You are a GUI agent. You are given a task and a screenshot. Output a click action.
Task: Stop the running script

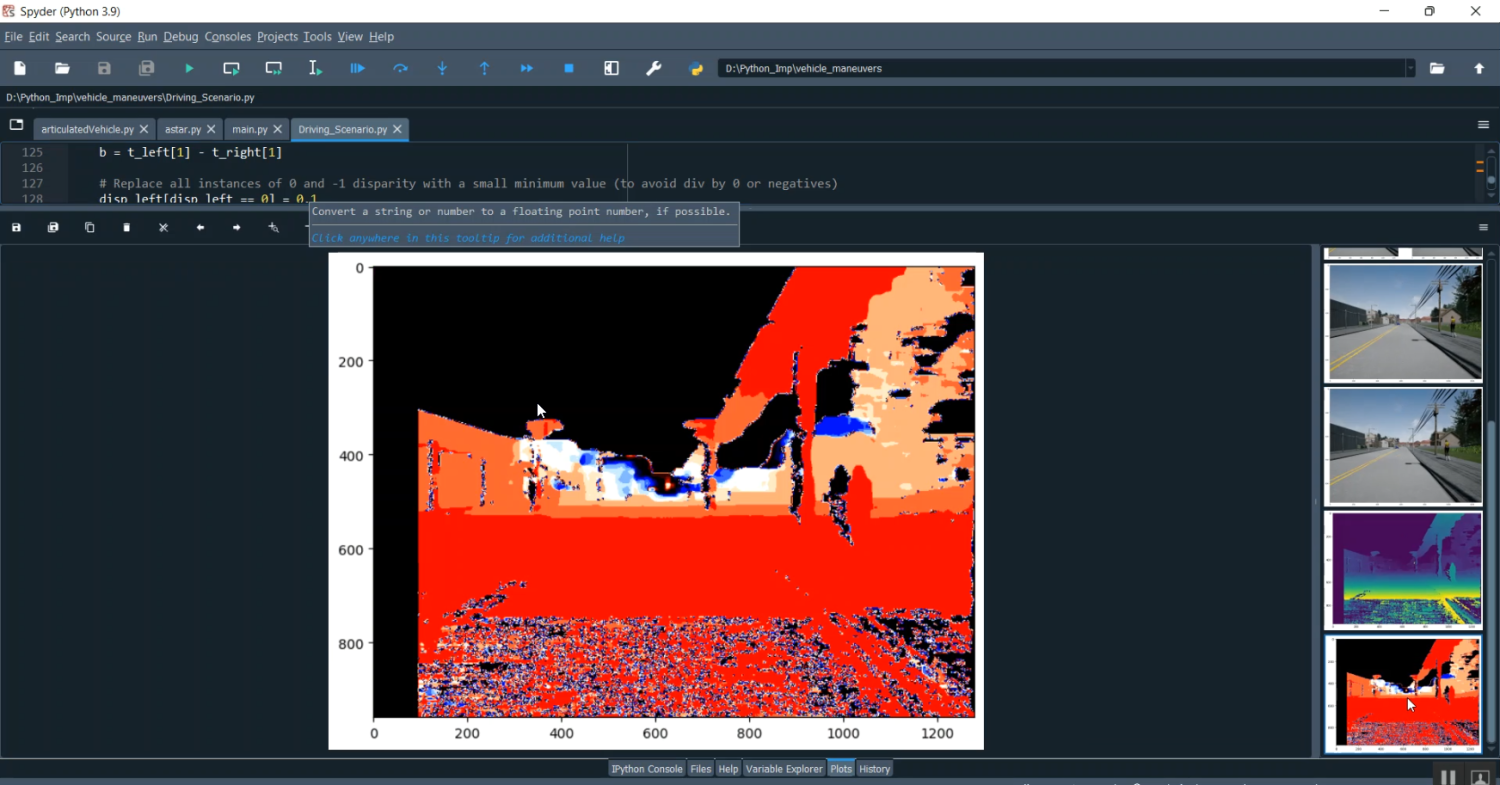(569, 68)
